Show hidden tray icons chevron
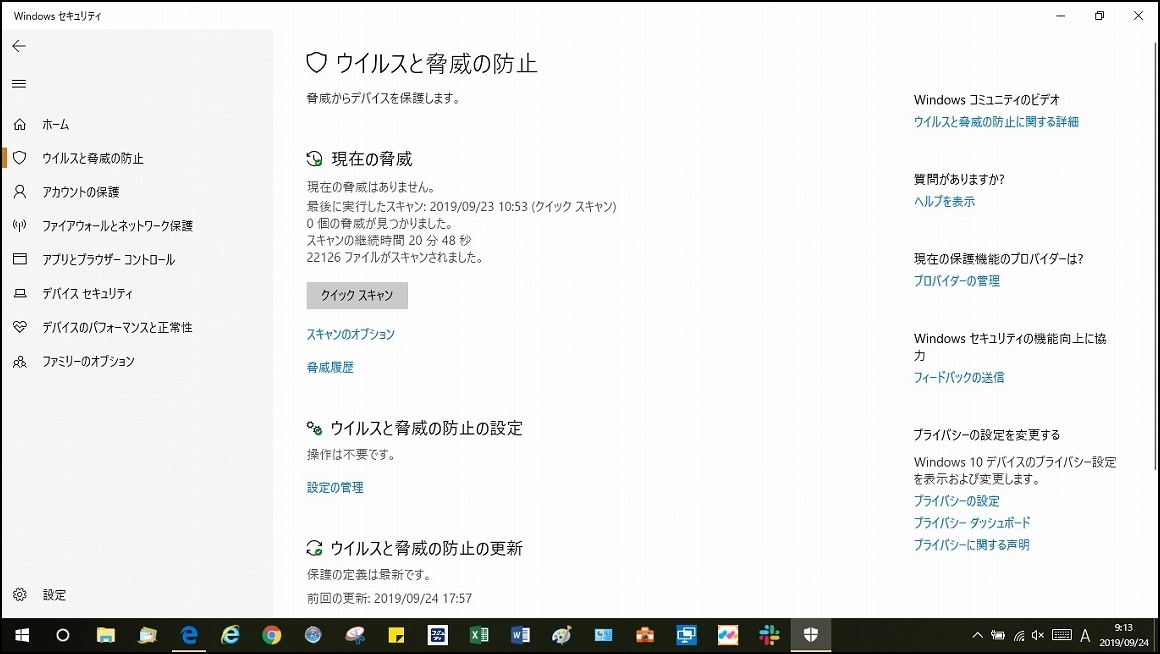 tap(977, 636)
